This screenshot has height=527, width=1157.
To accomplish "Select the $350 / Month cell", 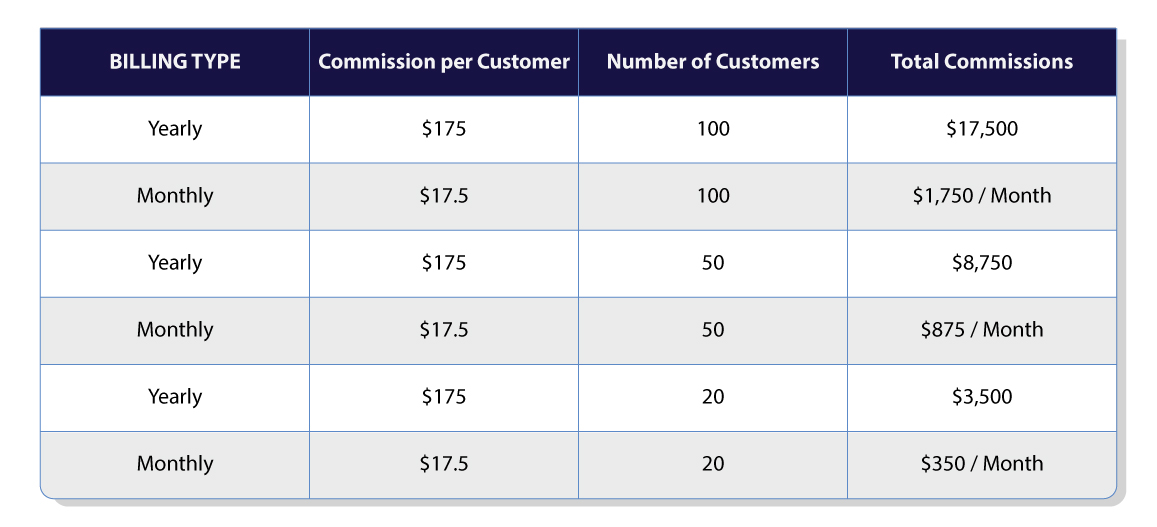I will coord(982,464).
